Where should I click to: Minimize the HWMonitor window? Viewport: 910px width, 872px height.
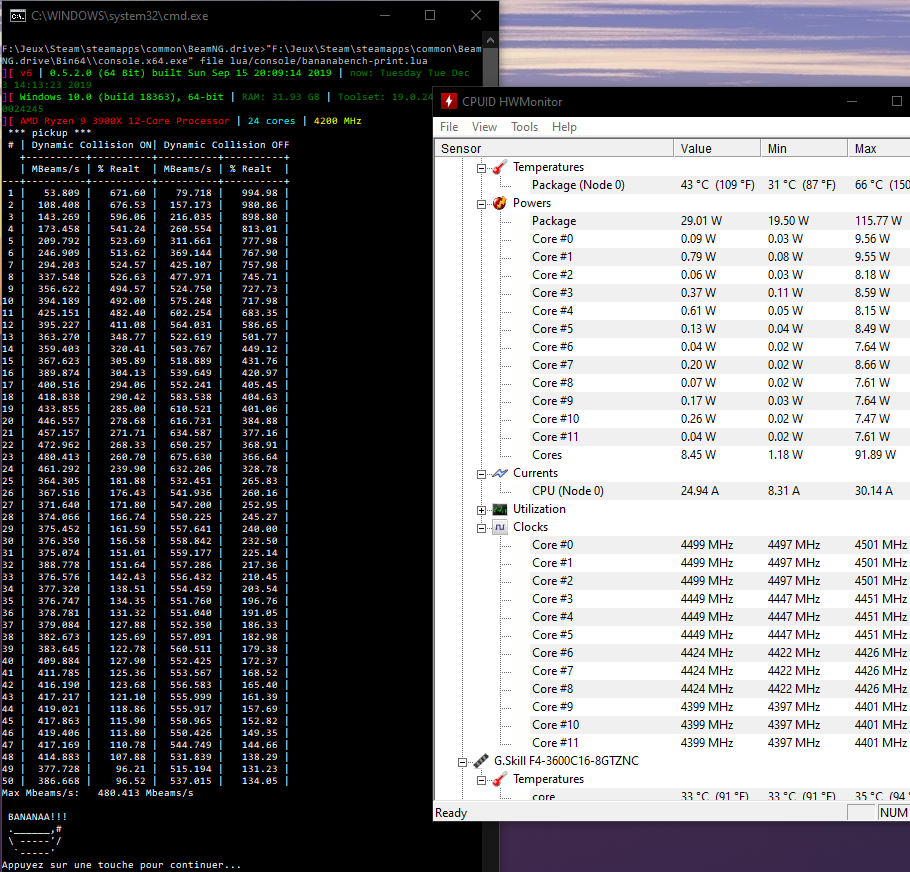(x=851, y=102)
